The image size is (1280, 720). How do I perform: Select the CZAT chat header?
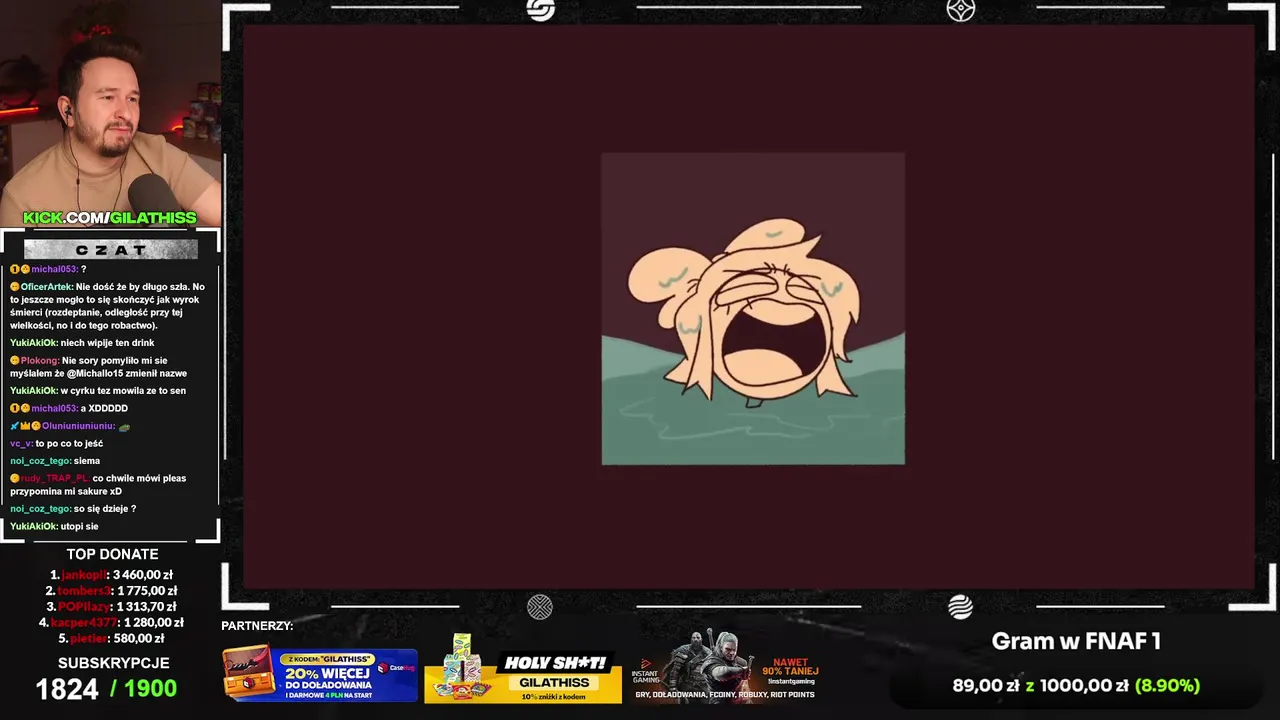[x=110, y=249]
